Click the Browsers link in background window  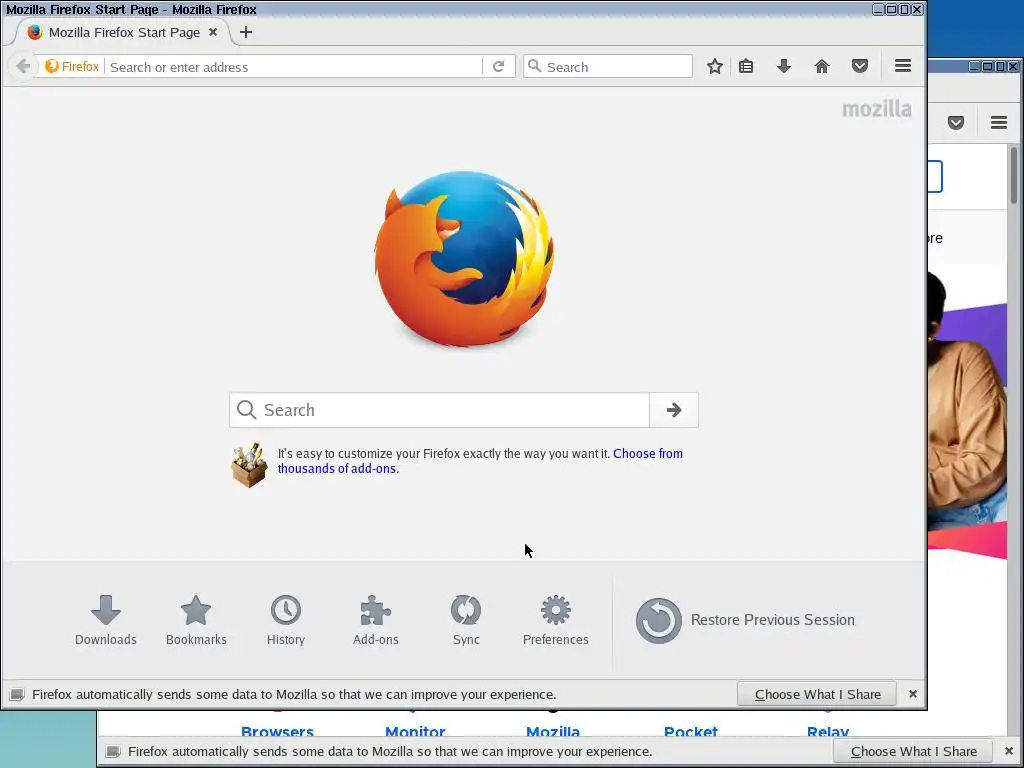(277, 731)
